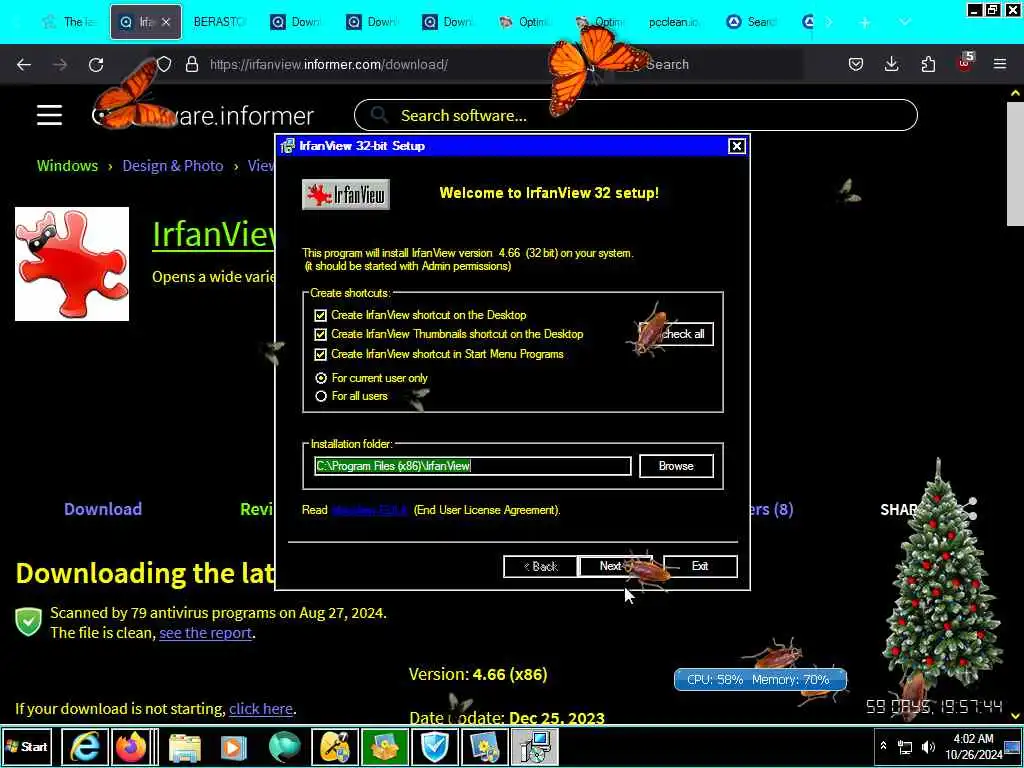Image resolution: width=1024 pixels, height=768 pixels.
Task: Expand the list all tabs chevron
Action: point(904,22)
